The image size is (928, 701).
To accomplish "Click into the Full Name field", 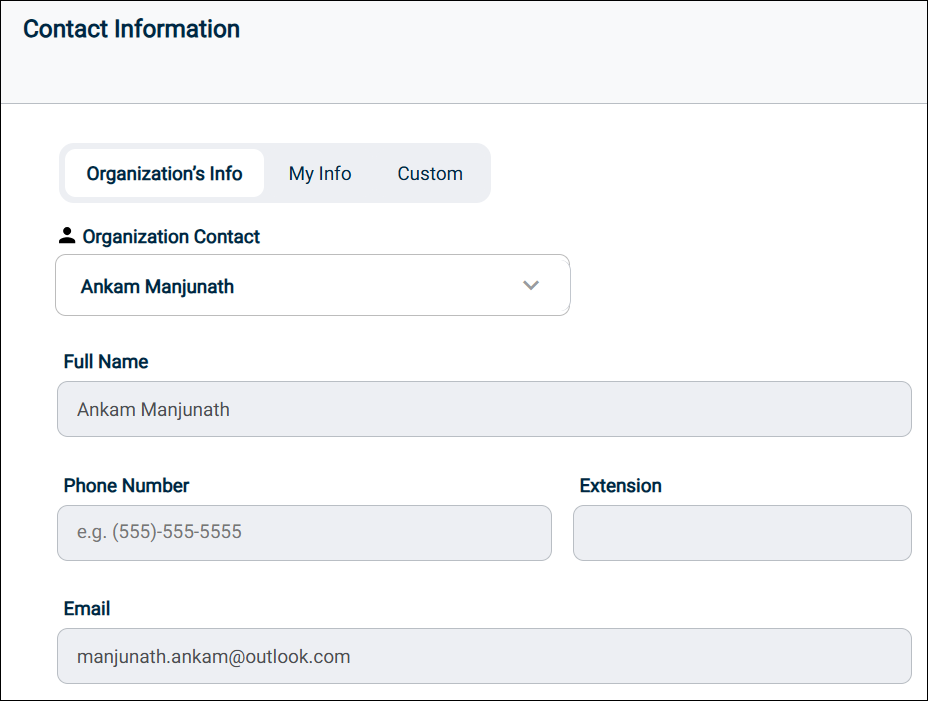I will (484, 409).
